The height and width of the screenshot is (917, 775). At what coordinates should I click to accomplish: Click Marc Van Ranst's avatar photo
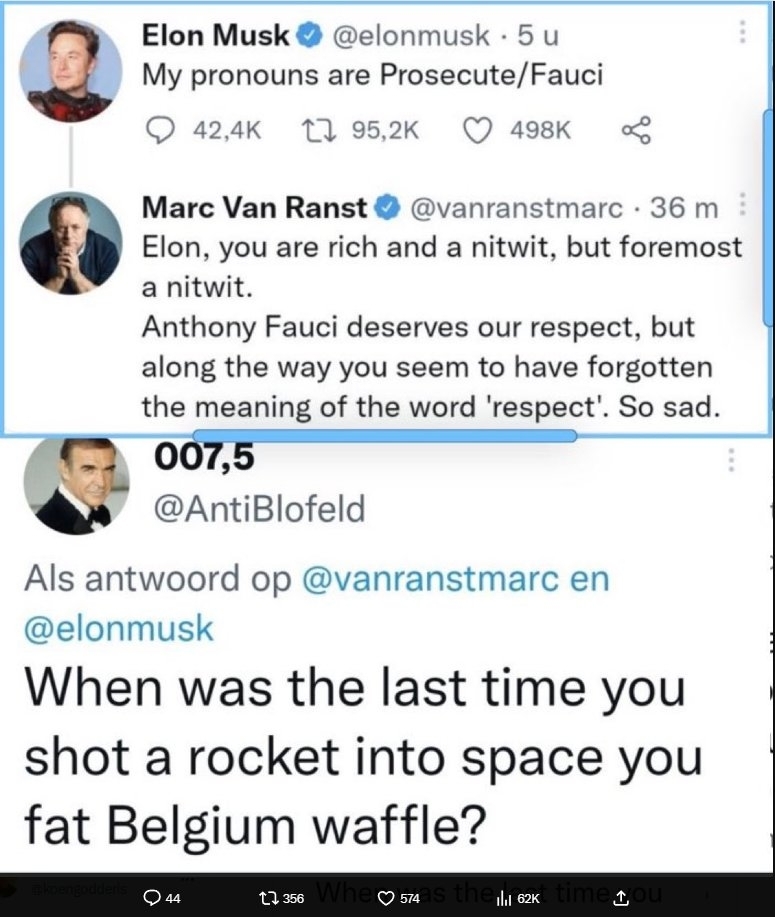pyautogui.click(x=71, y=243)
